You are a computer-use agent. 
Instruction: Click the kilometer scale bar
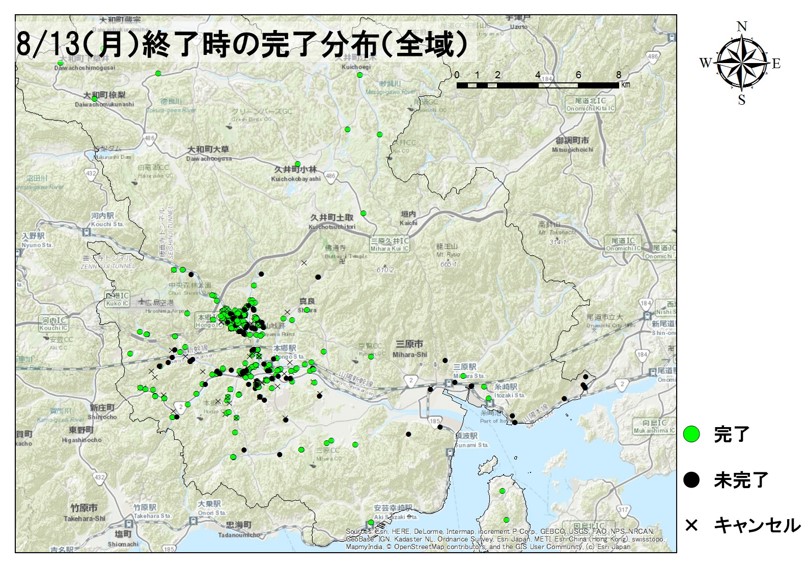point(539,85)
